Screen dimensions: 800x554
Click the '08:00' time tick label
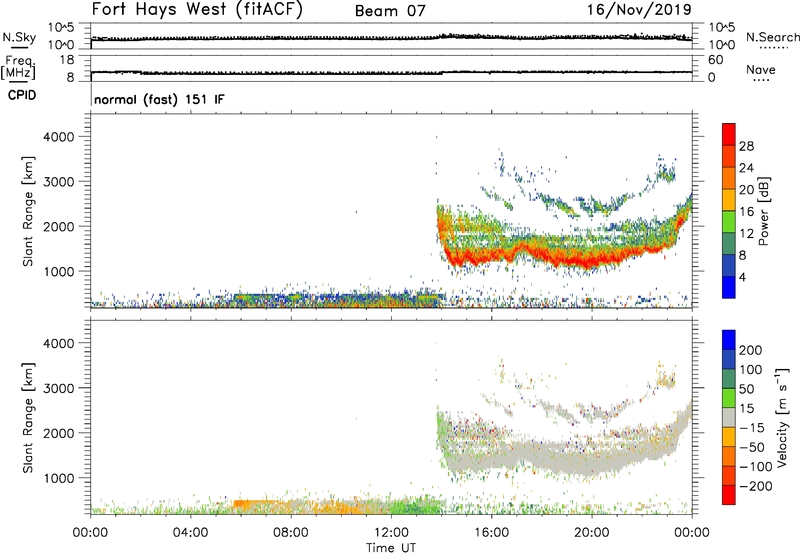coord(291,533)
